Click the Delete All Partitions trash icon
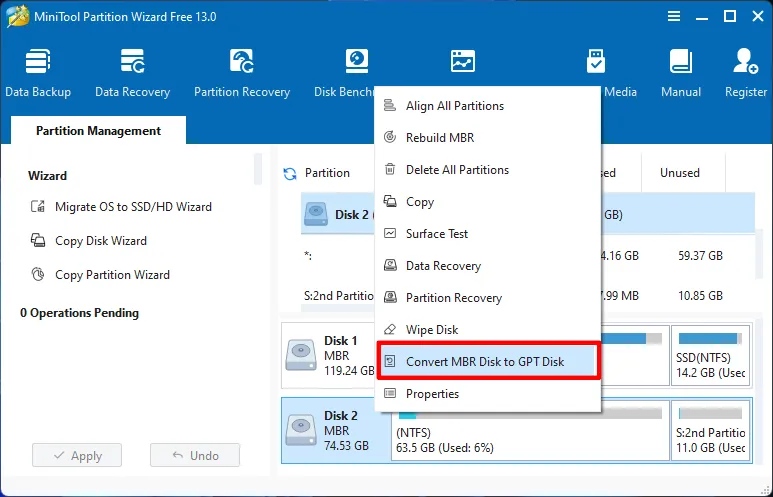The image size is (773, 497). tap(390, 169)
